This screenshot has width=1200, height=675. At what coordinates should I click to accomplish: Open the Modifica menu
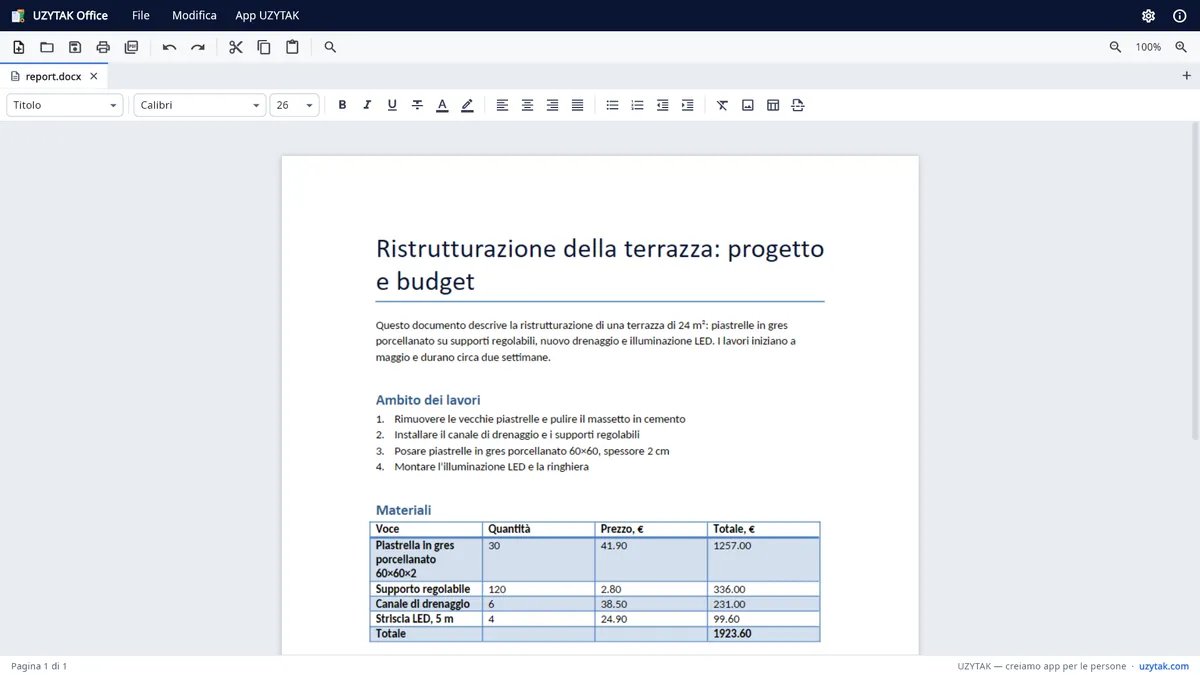tap(194, 16)
